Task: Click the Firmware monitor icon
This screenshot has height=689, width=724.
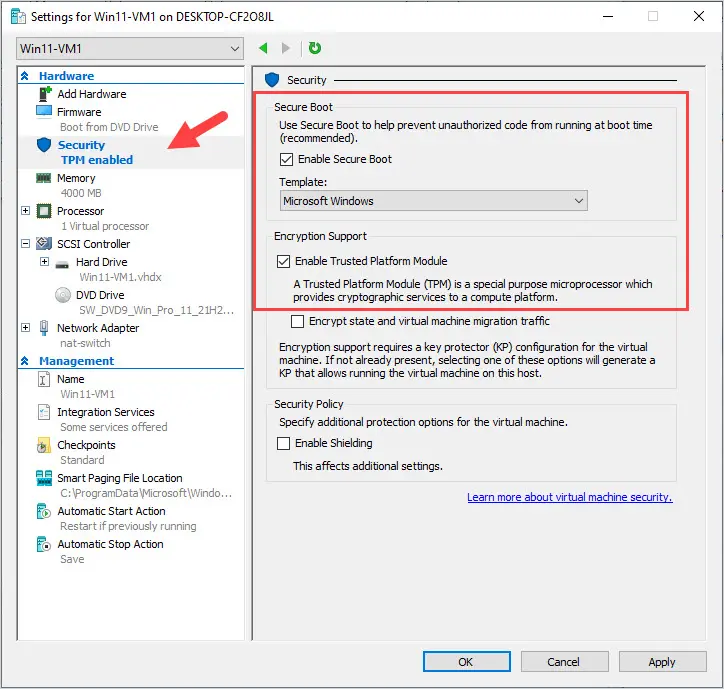Action: (44, 112)
